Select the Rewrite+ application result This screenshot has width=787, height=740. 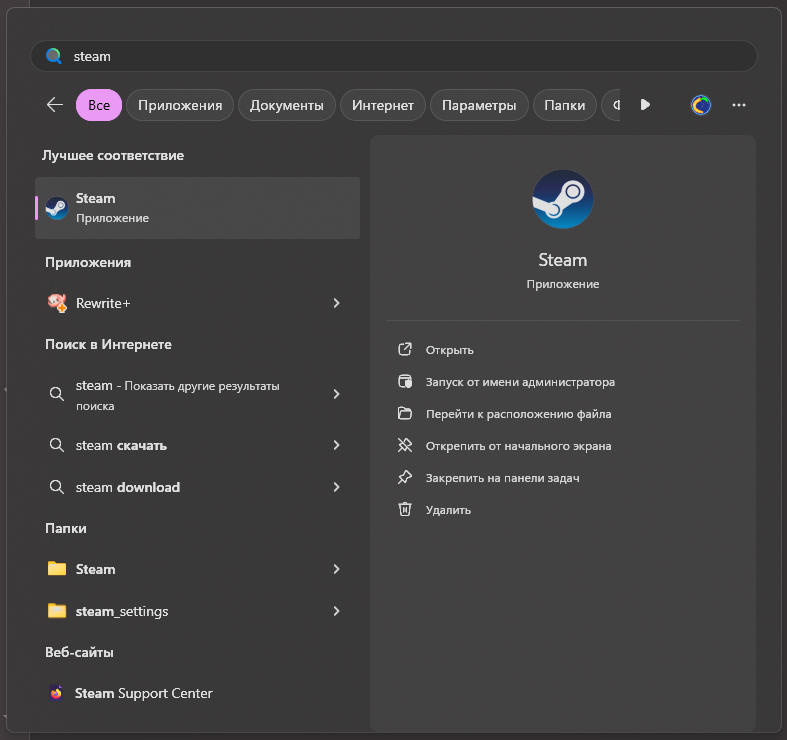(197, 303)
